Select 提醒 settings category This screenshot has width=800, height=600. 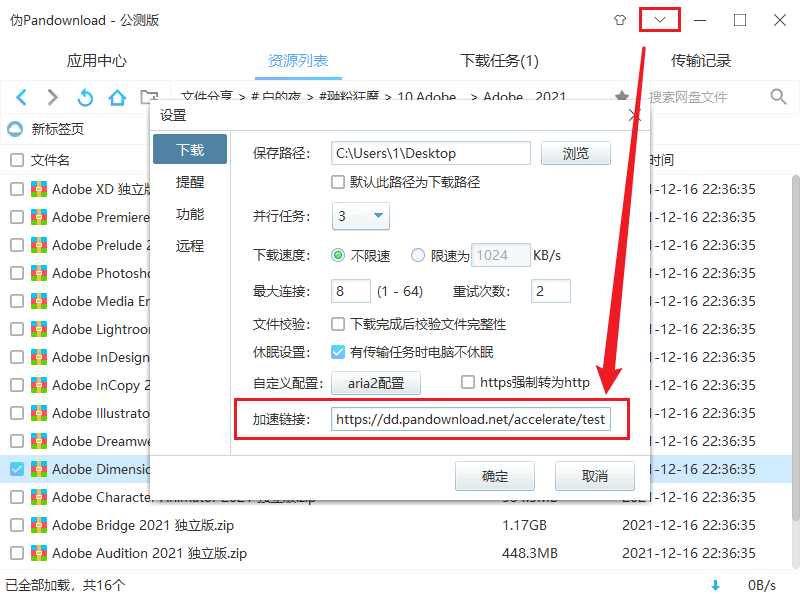pos(190,182)
